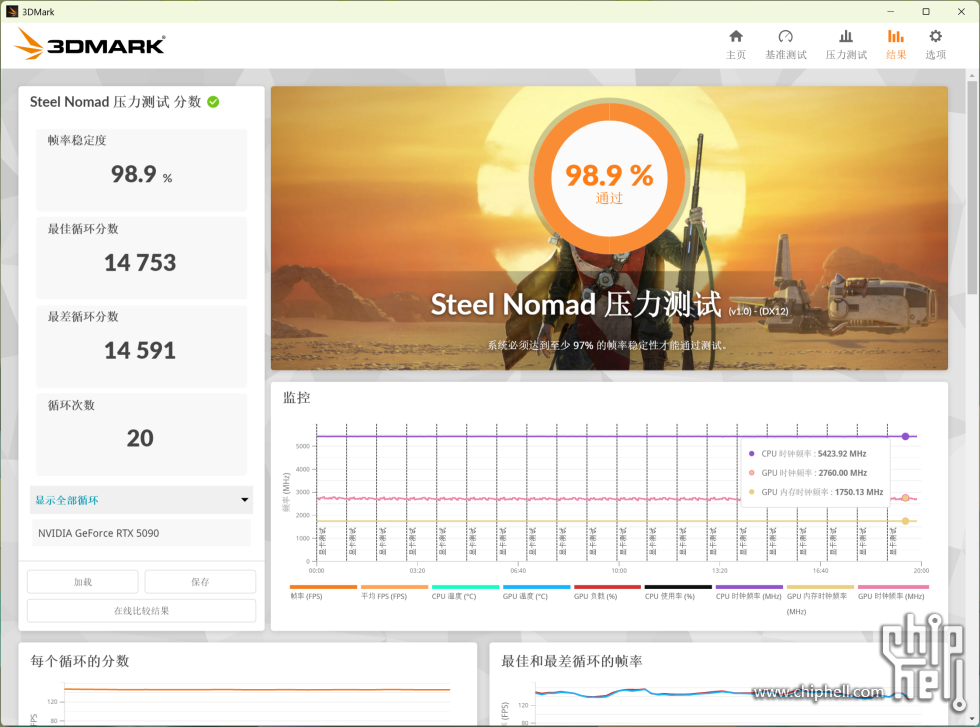The width and height of the screenshot is (980, 727).
Task: Click the purple CPU clock data point
Action: tap(905, 436)
